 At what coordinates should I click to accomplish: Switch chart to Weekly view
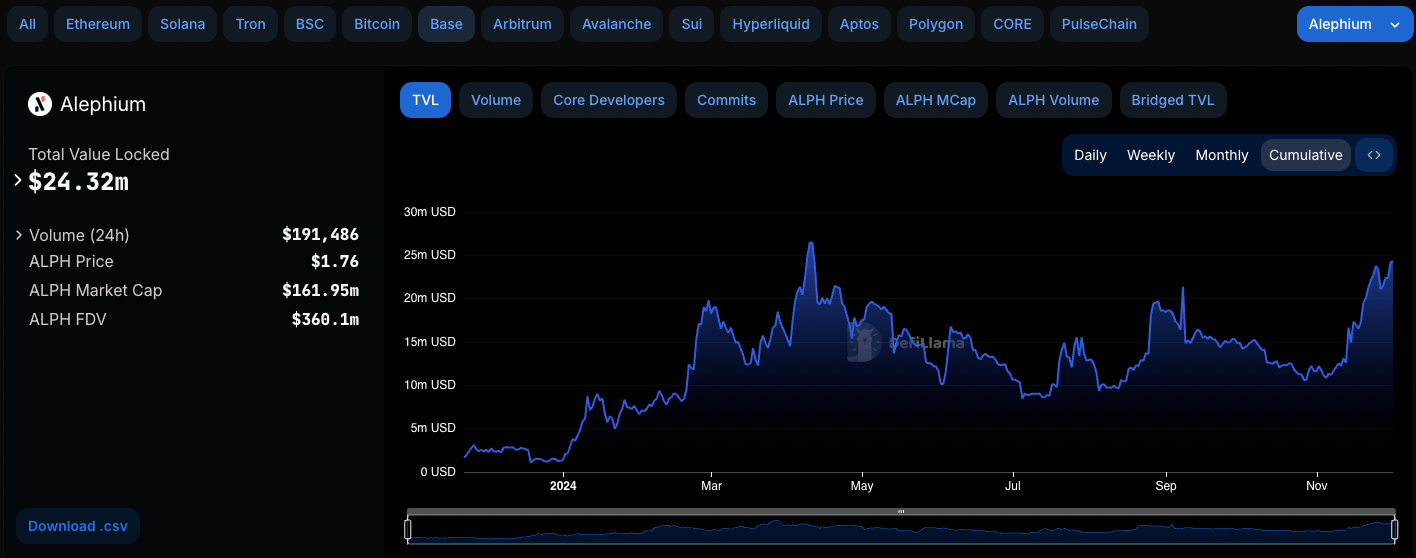pyautogui.click(x=1151, y=155)
